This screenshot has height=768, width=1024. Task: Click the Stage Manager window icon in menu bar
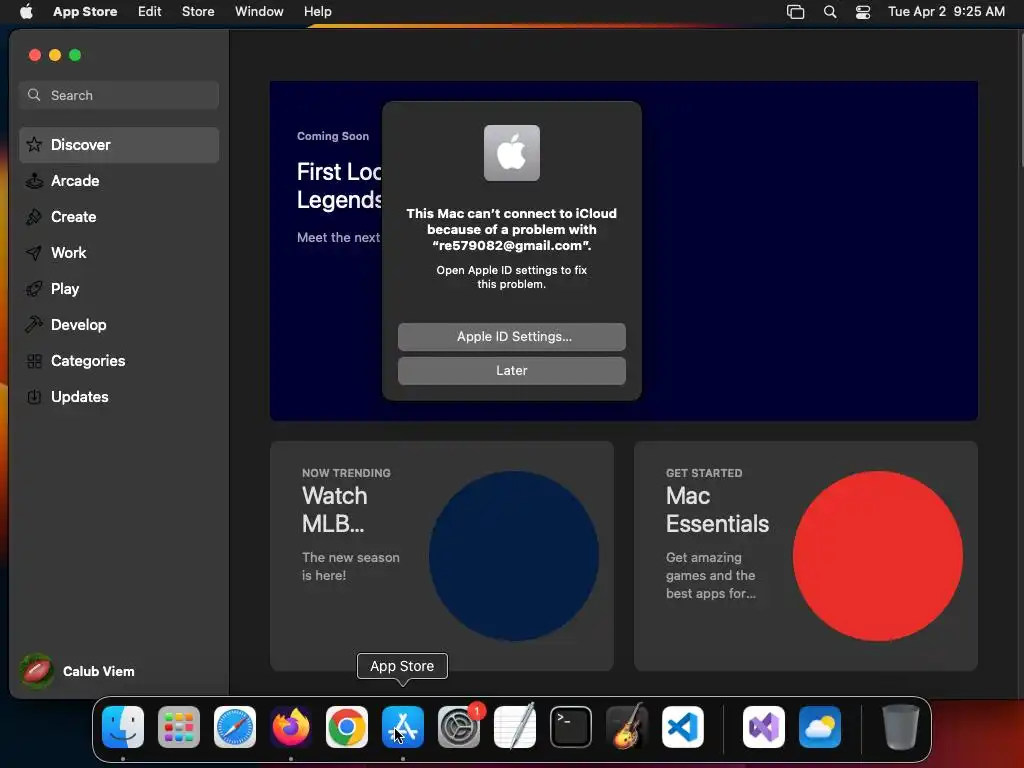click(795, 12)
